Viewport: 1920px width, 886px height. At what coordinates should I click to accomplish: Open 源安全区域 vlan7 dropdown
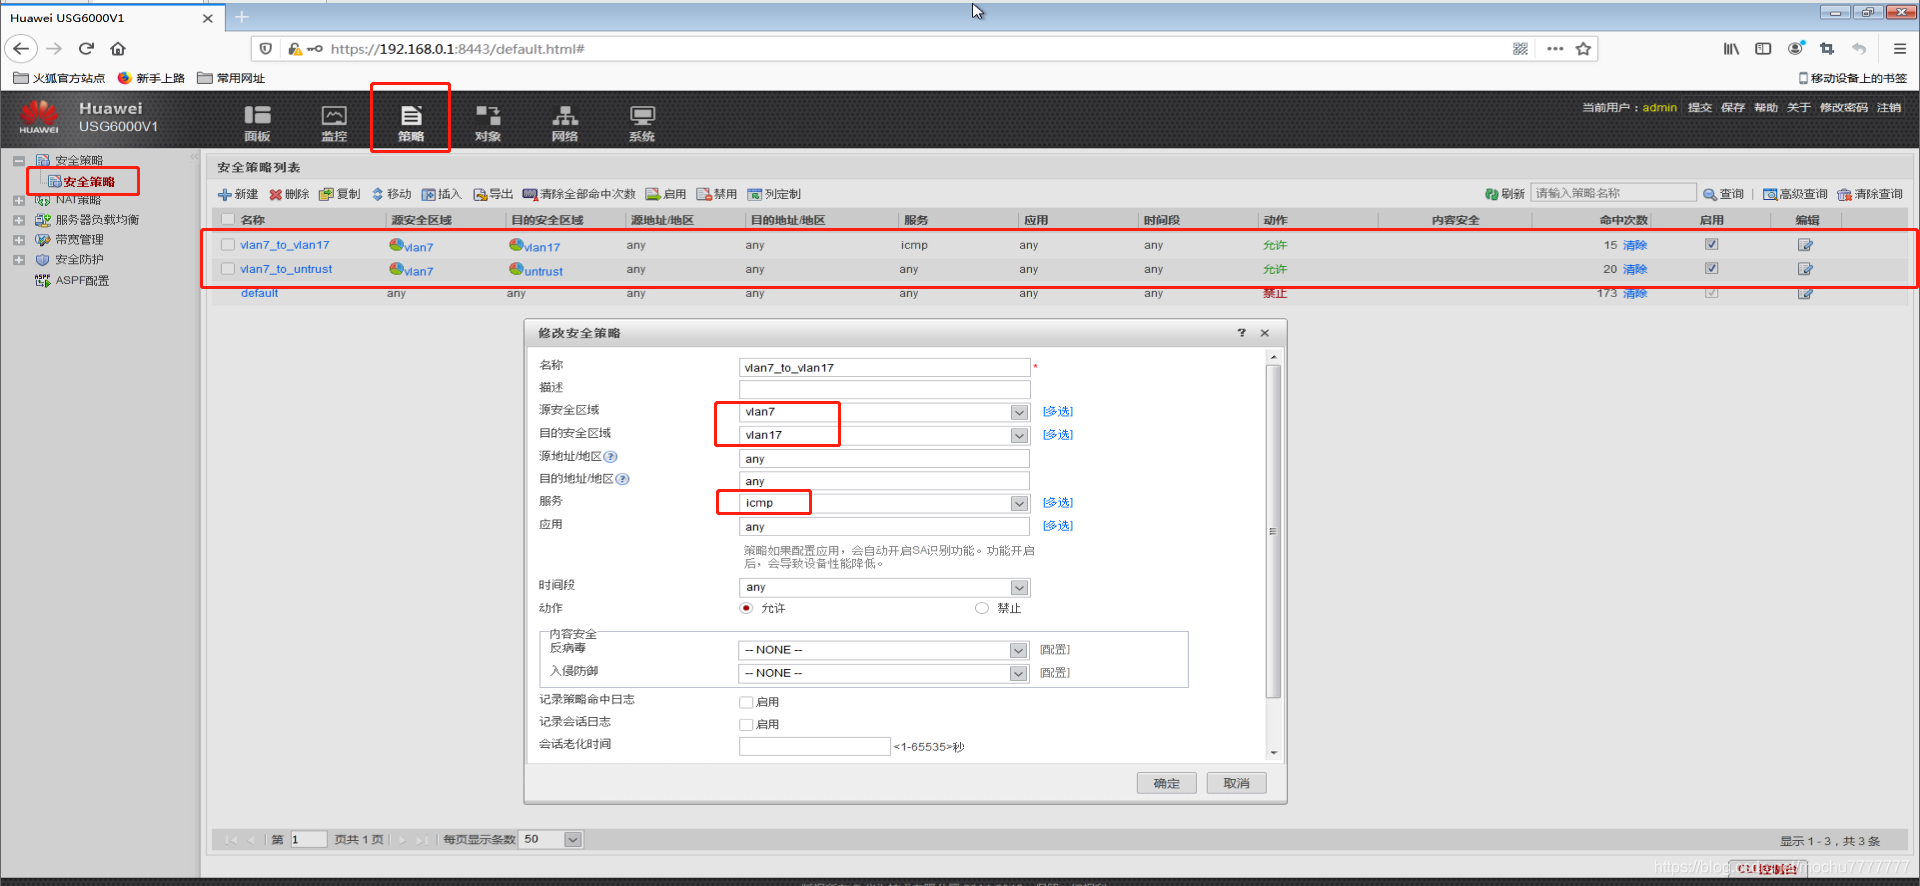[x=1019, y=412]
